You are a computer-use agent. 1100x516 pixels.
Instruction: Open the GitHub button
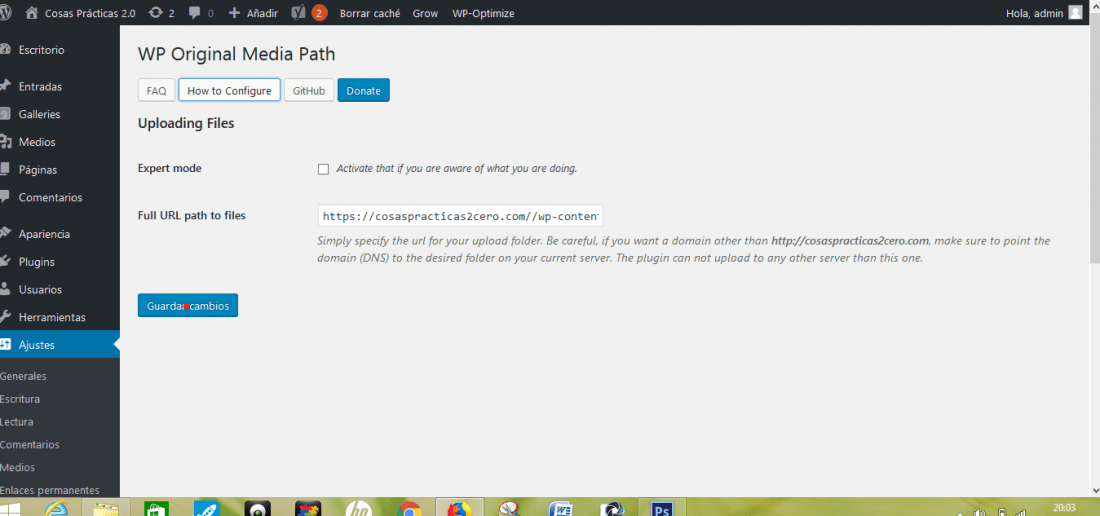[309, 90]
